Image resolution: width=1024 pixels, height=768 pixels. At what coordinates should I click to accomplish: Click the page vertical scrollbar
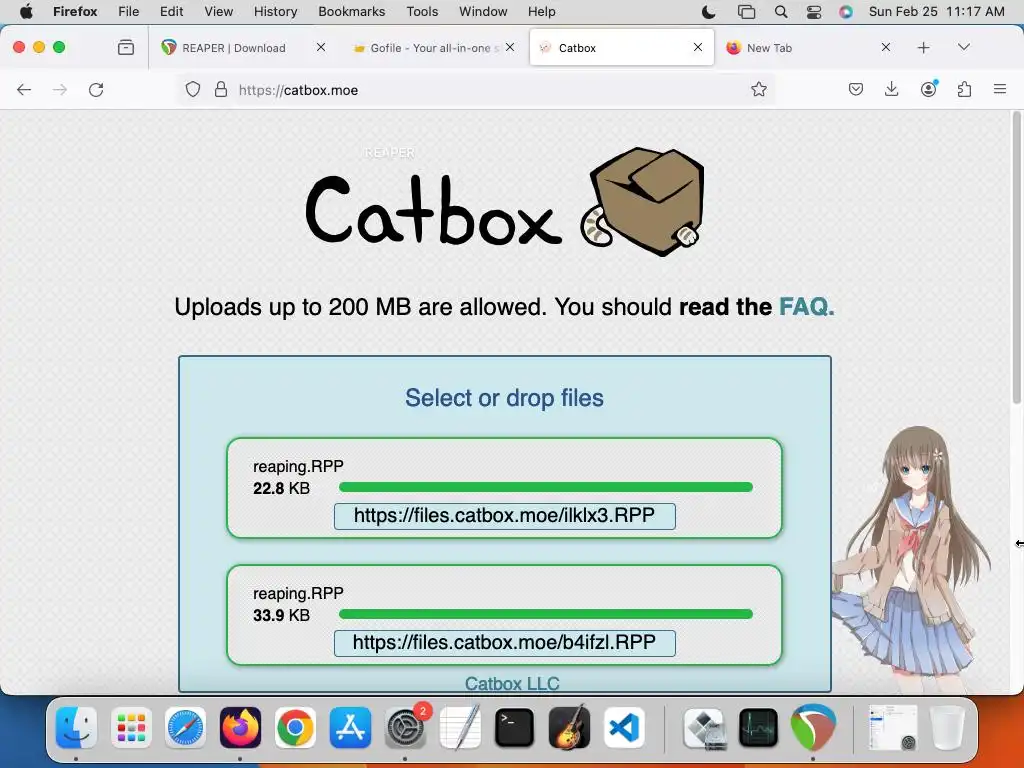tap(1016, 257)
